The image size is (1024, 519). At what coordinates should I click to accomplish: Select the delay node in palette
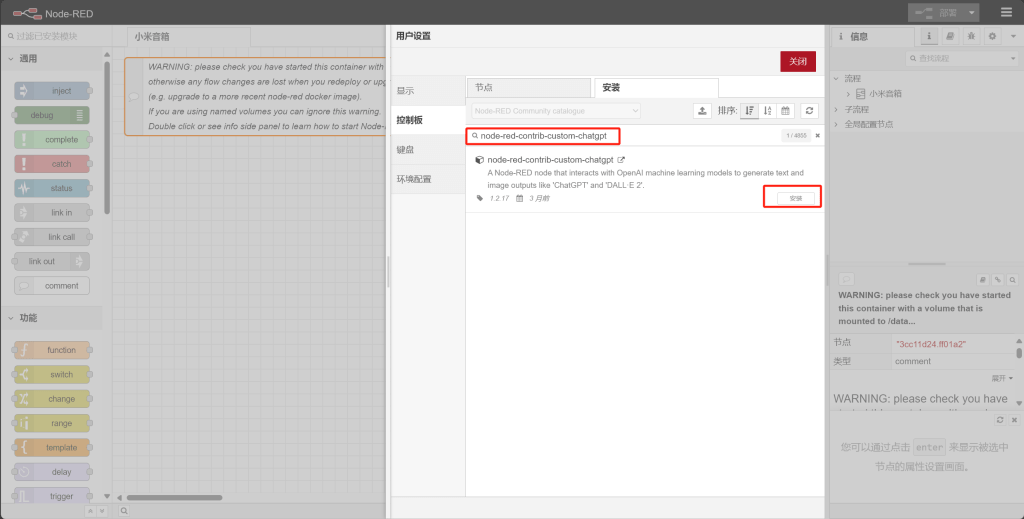(x=52, y=472)
